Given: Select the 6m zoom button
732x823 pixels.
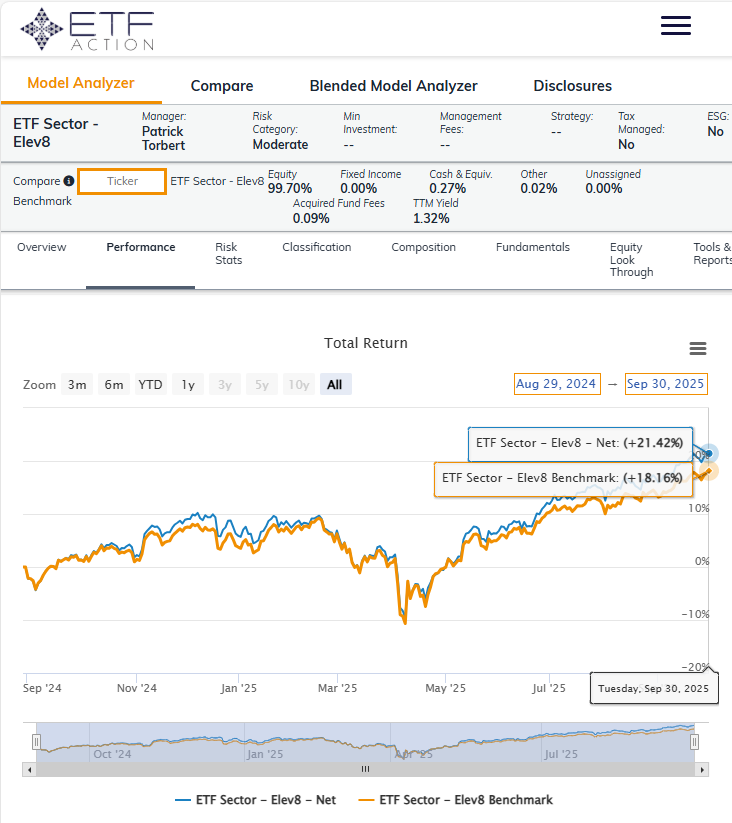Looking at the screenshot, I should [x=114, y=385].
